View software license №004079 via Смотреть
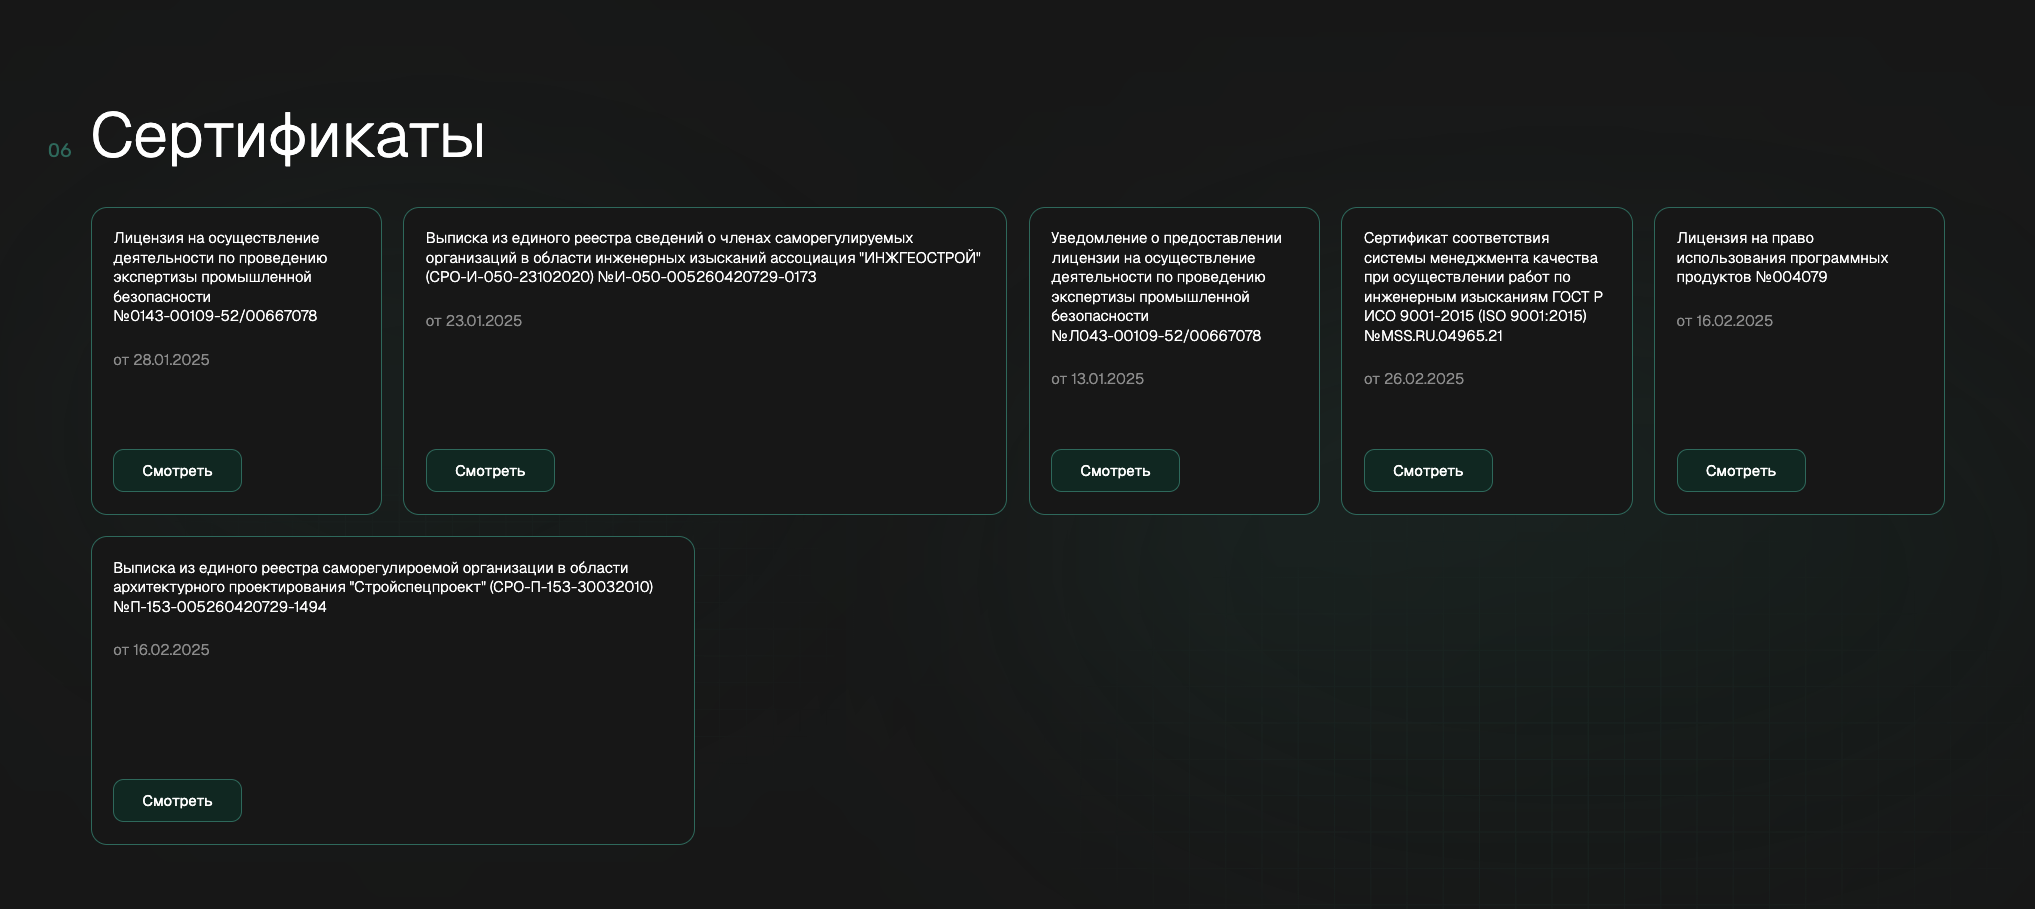Screen dimensions: 2035x909 point(1740,471)
